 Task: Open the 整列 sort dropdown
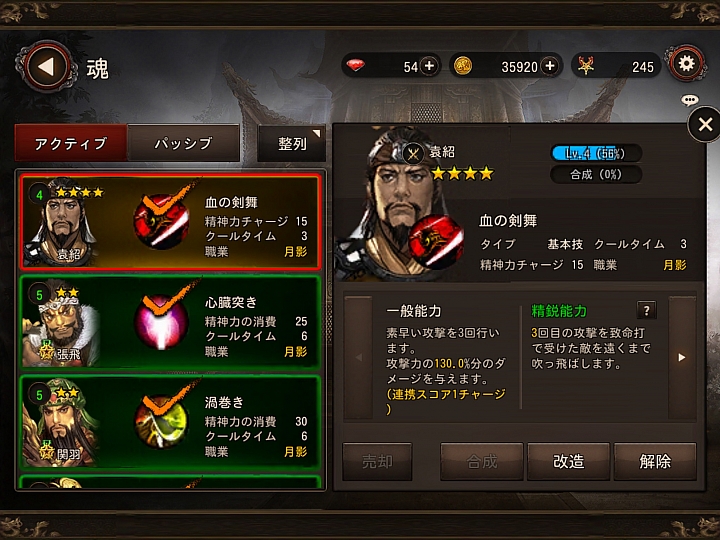point(292,143)
